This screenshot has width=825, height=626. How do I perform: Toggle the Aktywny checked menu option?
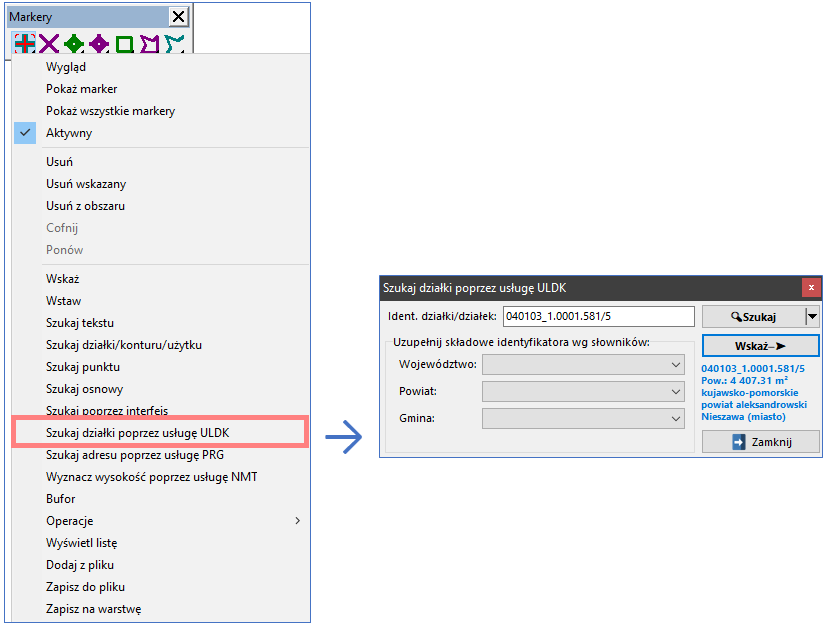69,133
